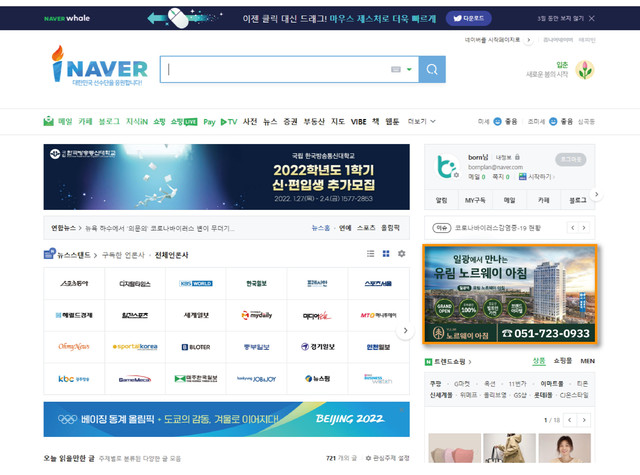Screen dimensions: 640x475
Task: Open the 쇼핑LIVE menu item
Action: [x=184, y=121]
